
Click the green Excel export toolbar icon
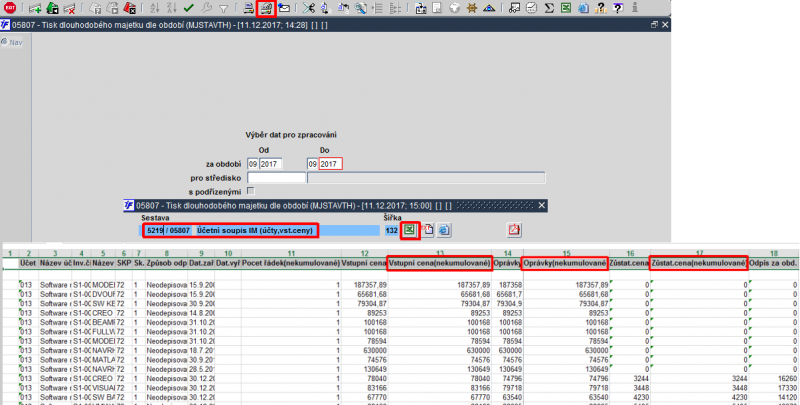[x=566, y=8]
